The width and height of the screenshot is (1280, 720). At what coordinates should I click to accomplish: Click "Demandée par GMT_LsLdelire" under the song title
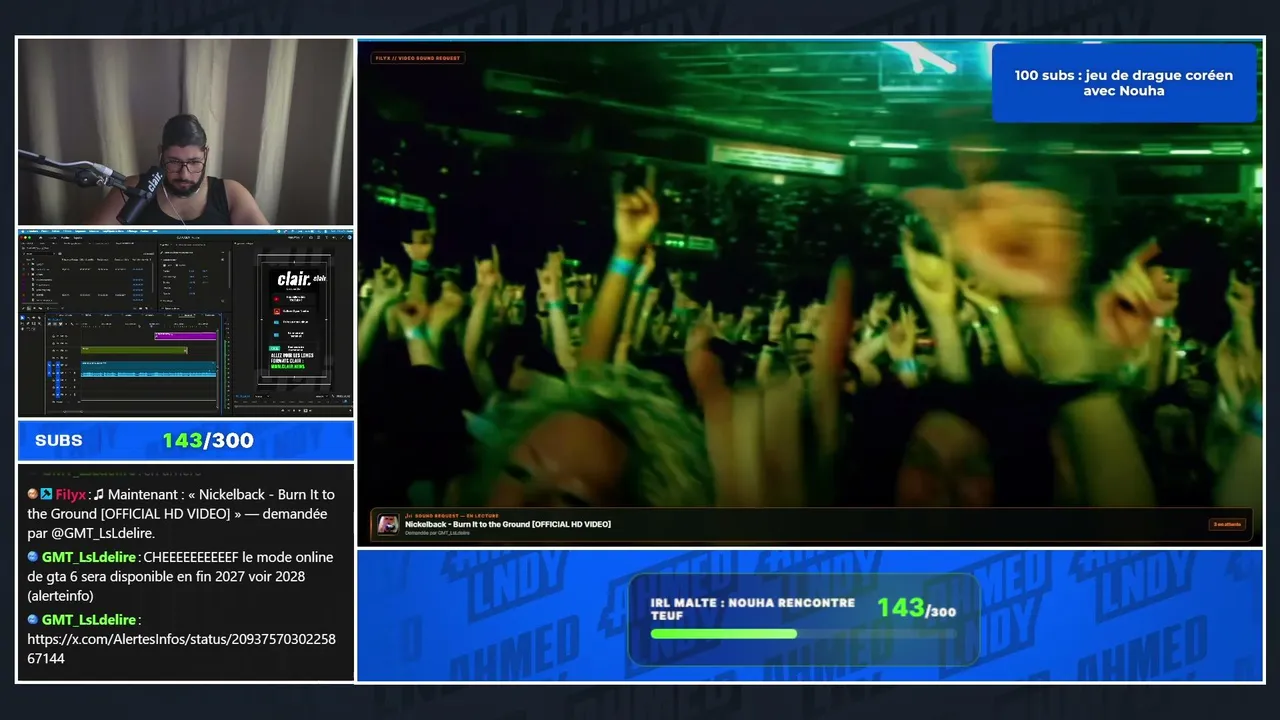click(438, 533)
